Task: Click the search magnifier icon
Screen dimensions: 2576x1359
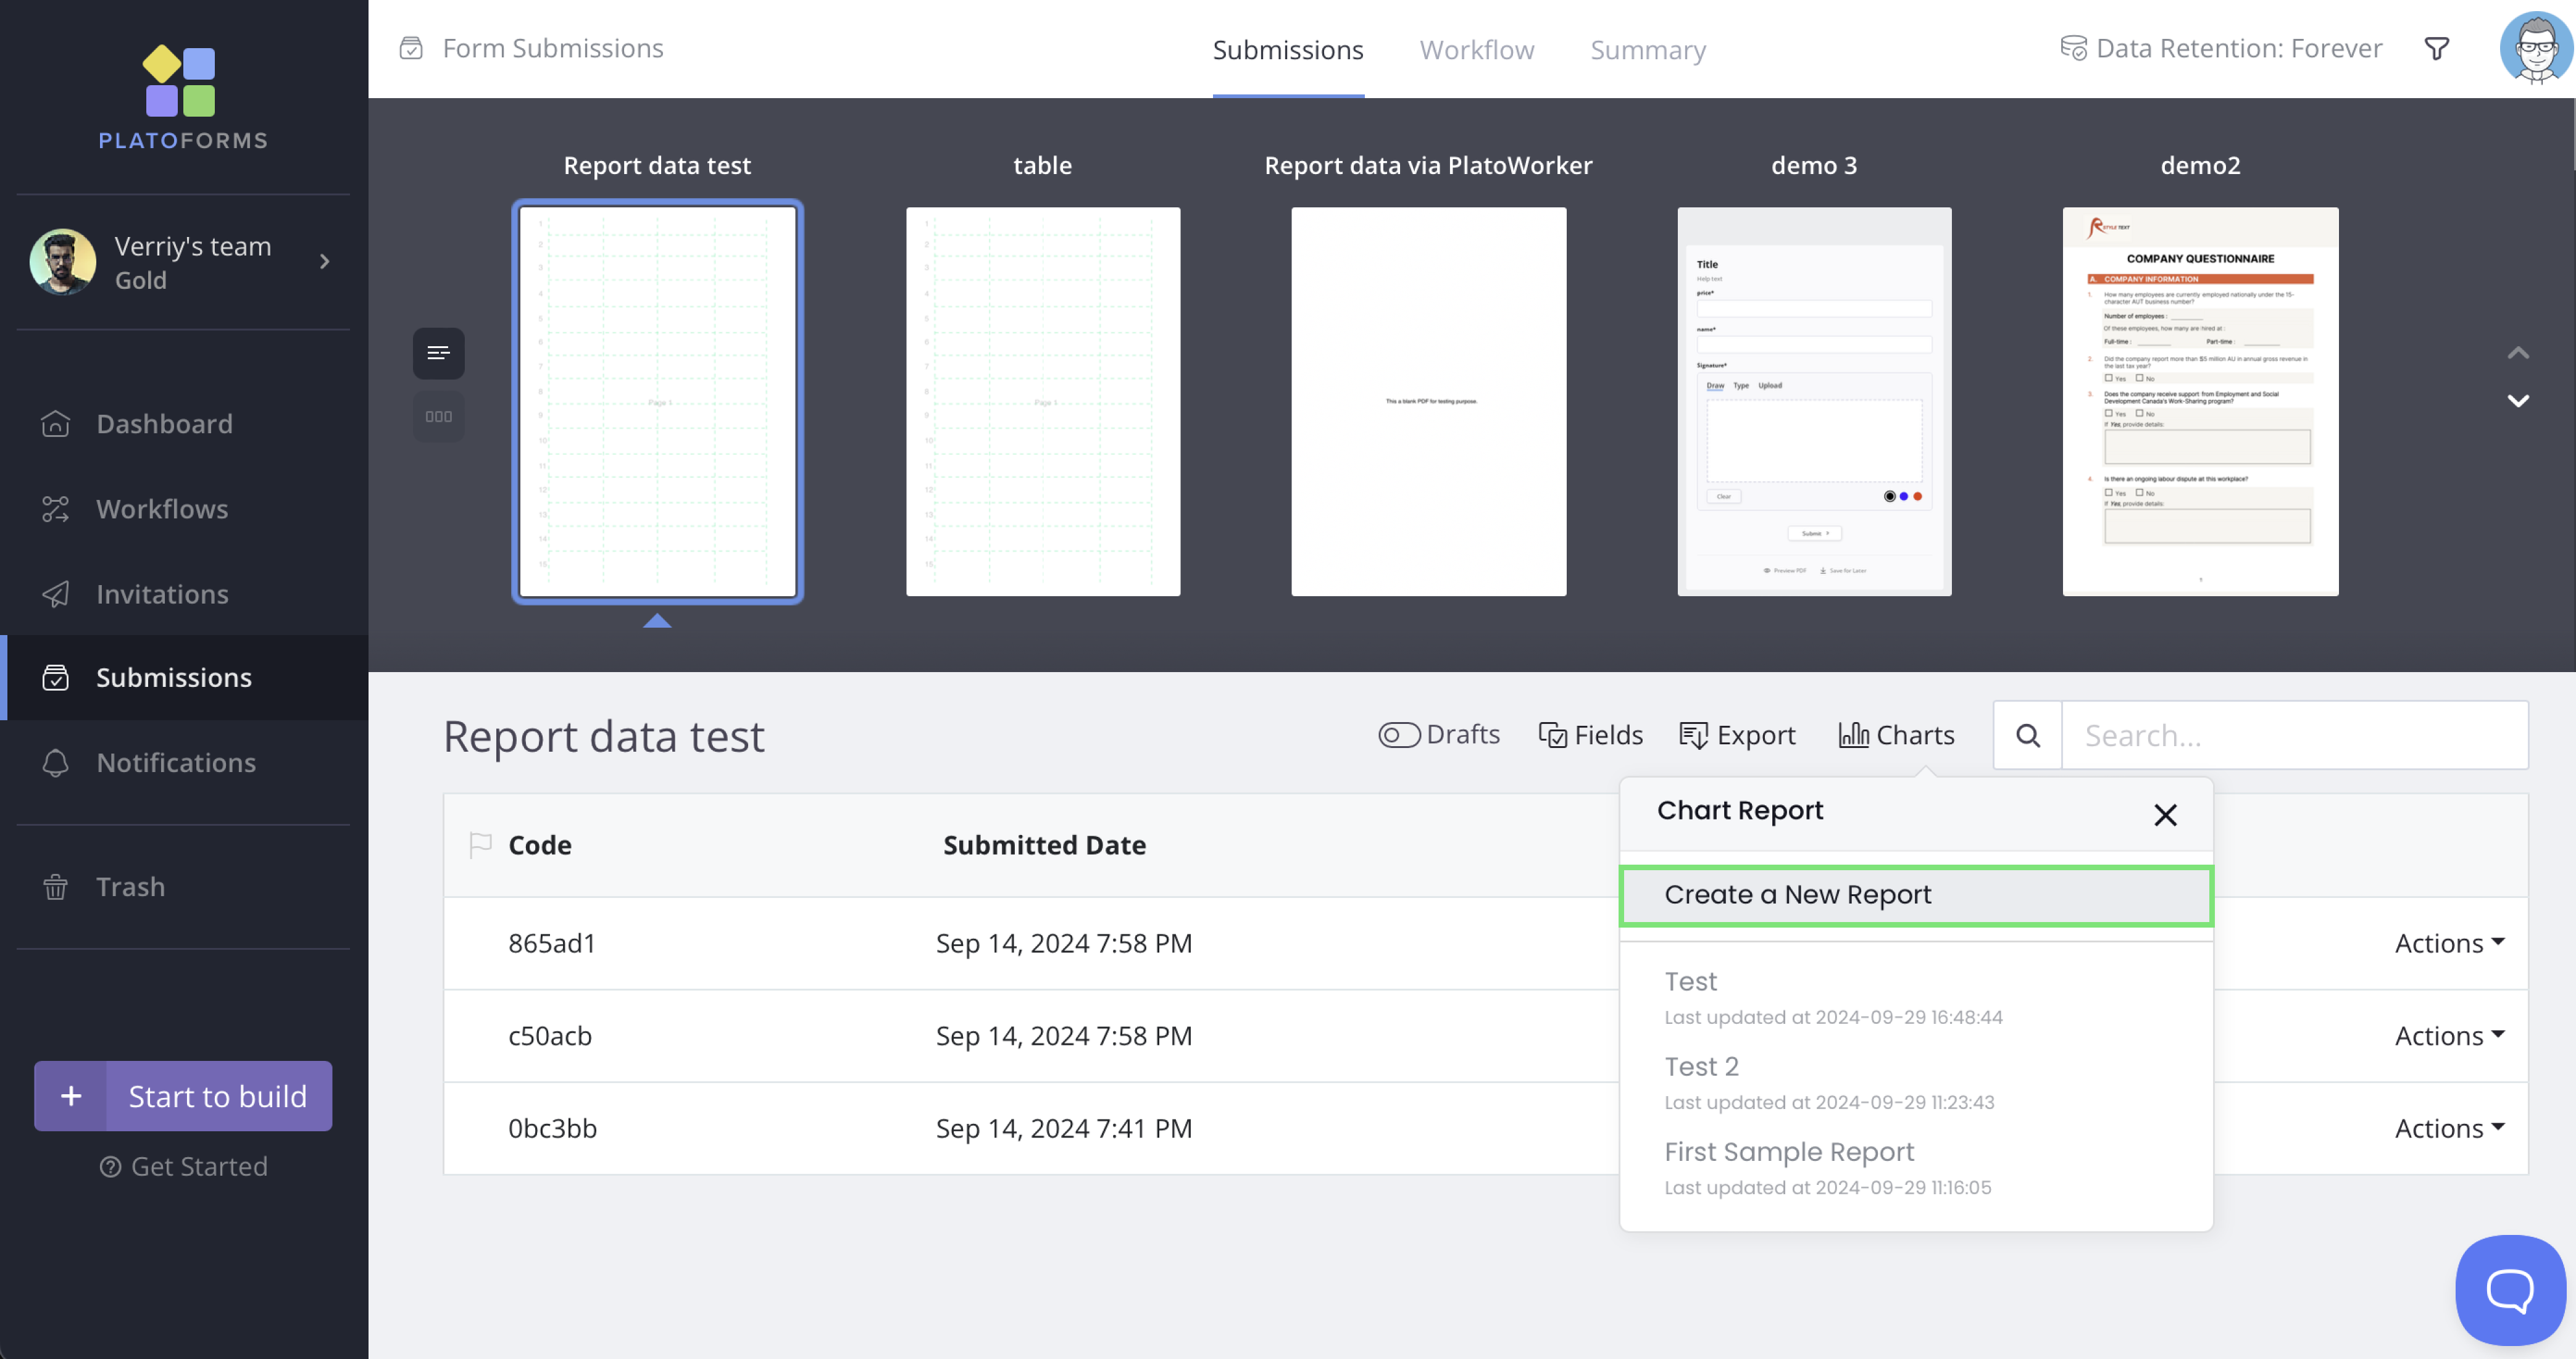Action: point(2027,735)
